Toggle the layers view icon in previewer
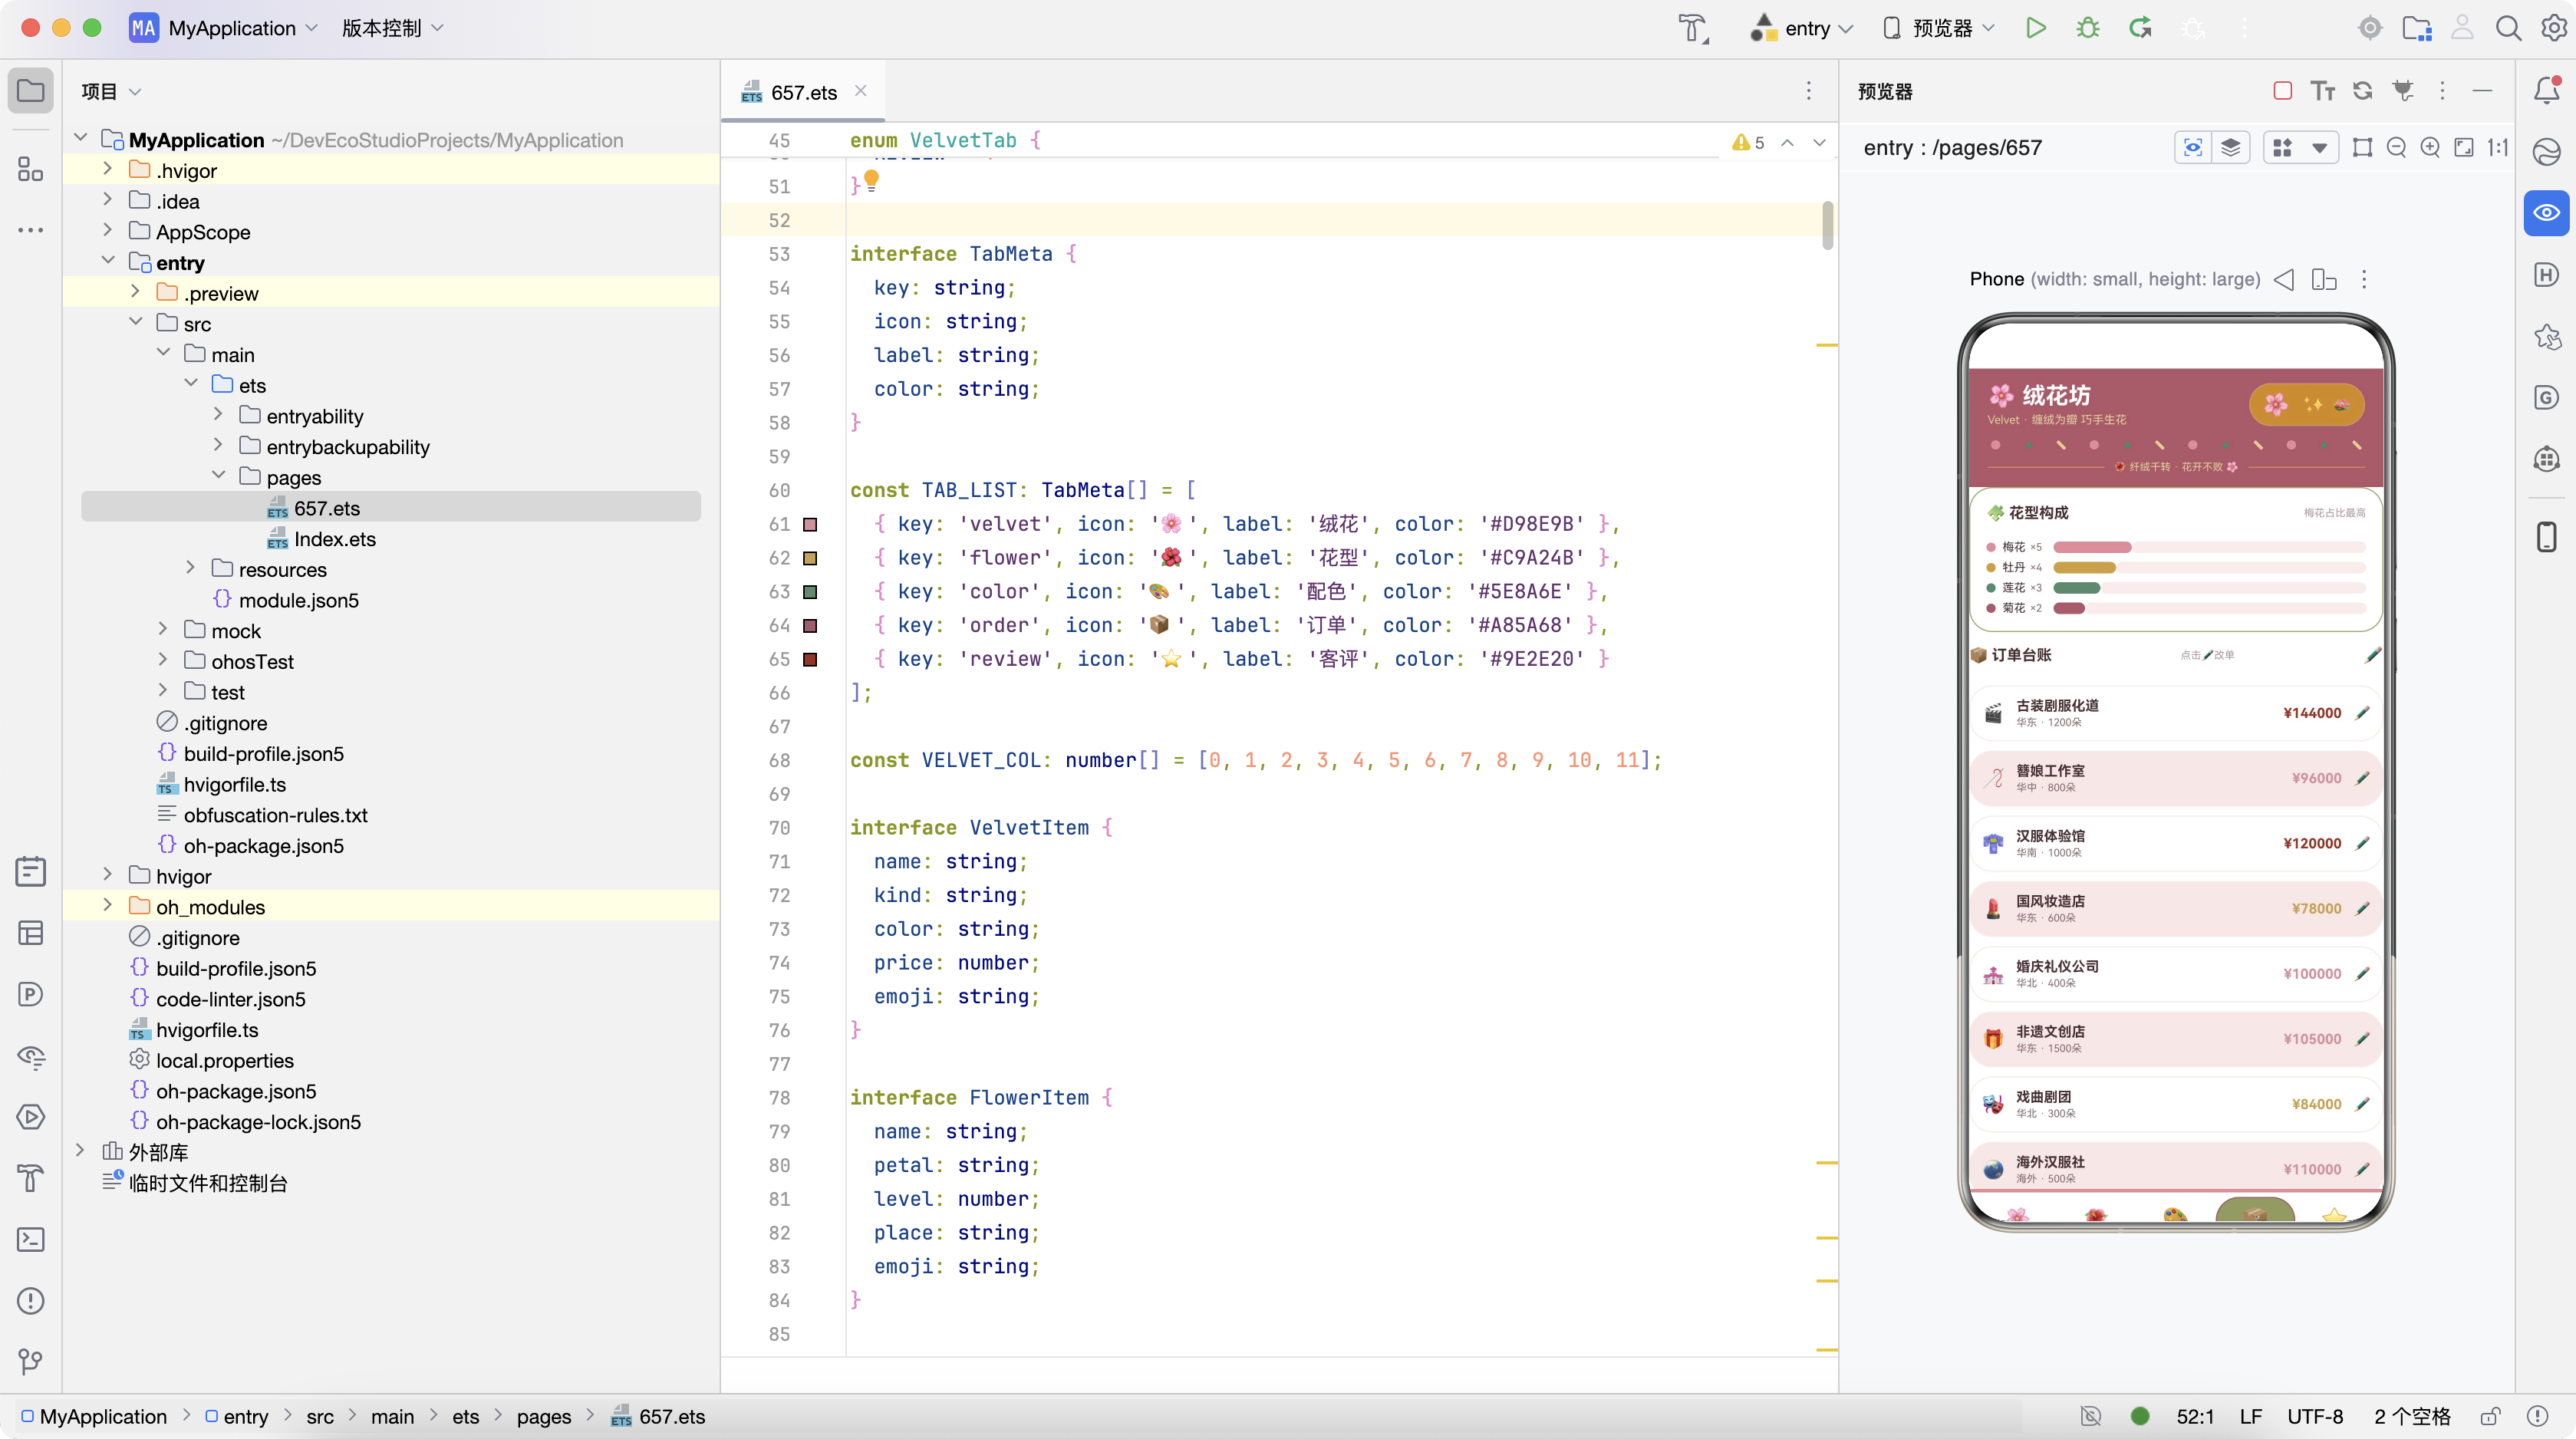The width and height of the screenshot is (2576, 1439). pyautogui.click(x=2231, y=148)
